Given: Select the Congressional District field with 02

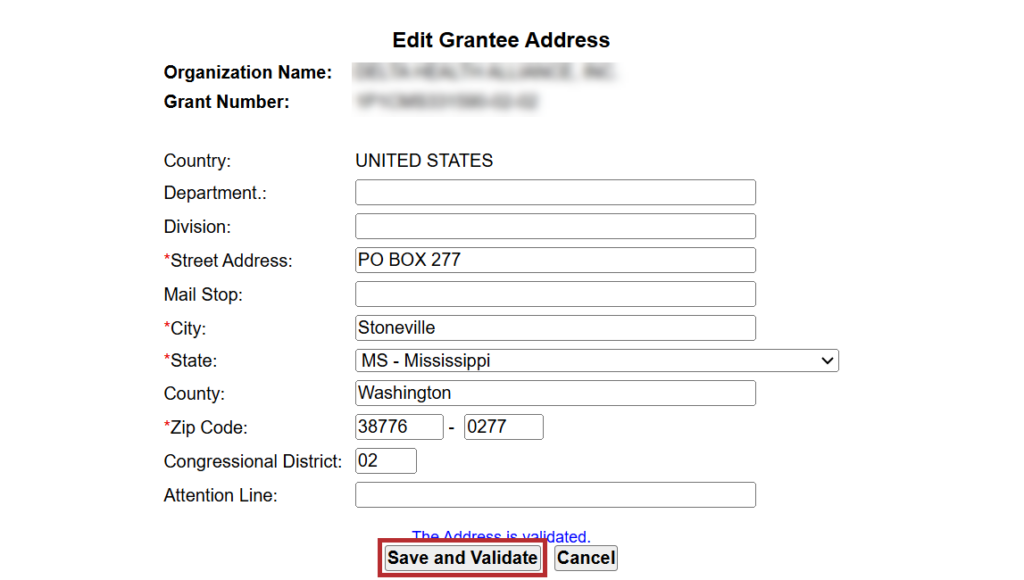Looking at the screenshot, I should [385, 461].
